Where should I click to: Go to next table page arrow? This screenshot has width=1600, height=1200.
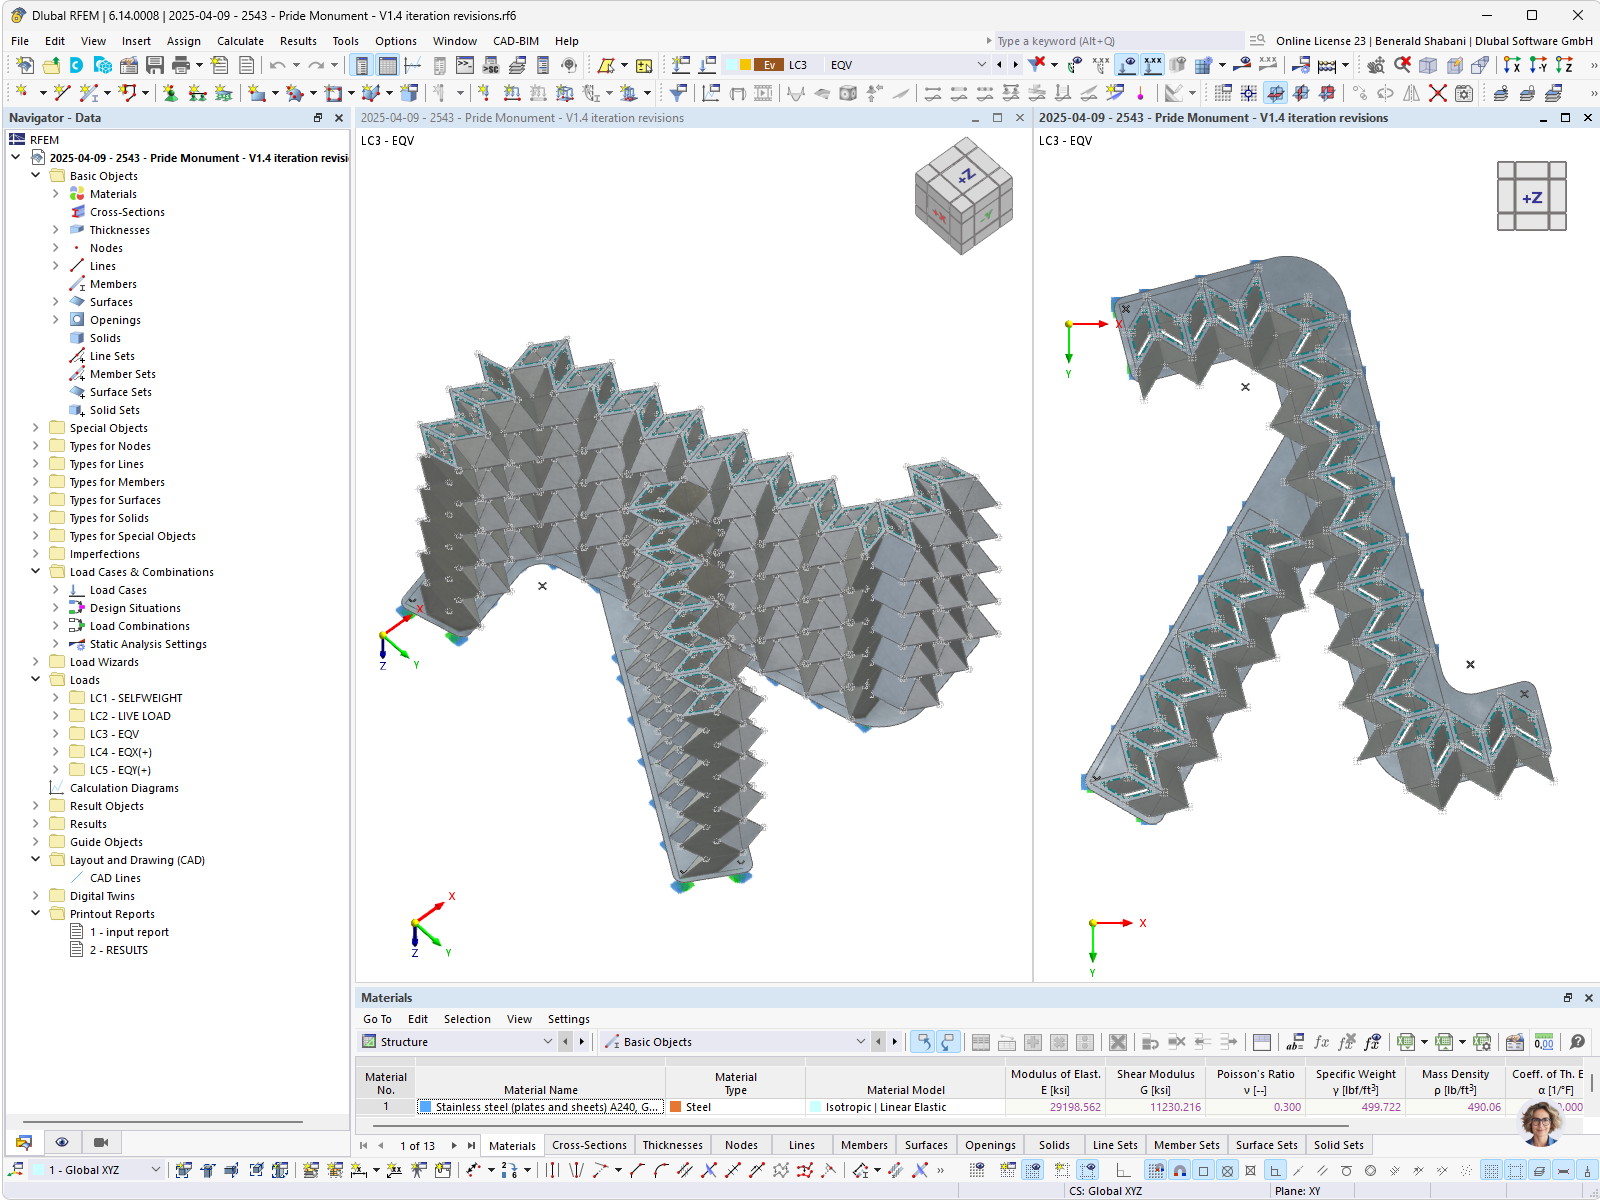(x=454, y=1146)
